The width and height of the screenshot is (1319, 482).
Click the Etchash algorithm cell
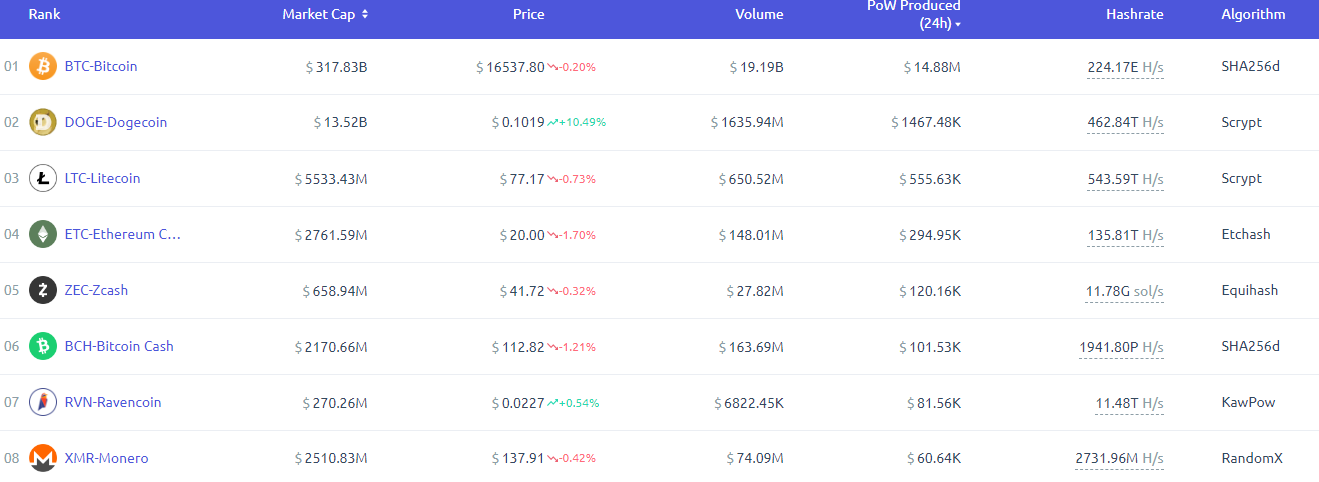coord(1246,235)
